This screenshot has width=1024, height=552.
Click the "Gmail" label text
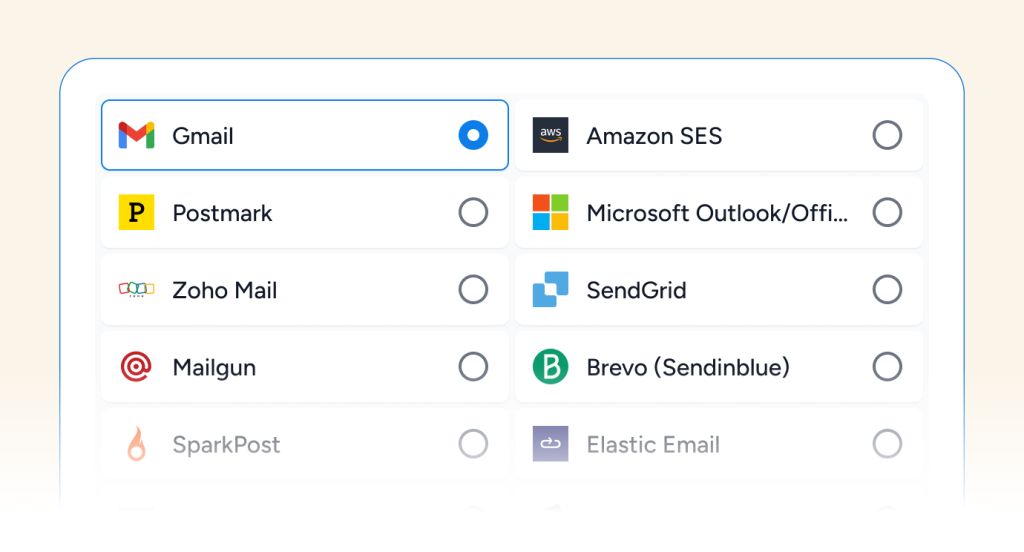[202, 136]
